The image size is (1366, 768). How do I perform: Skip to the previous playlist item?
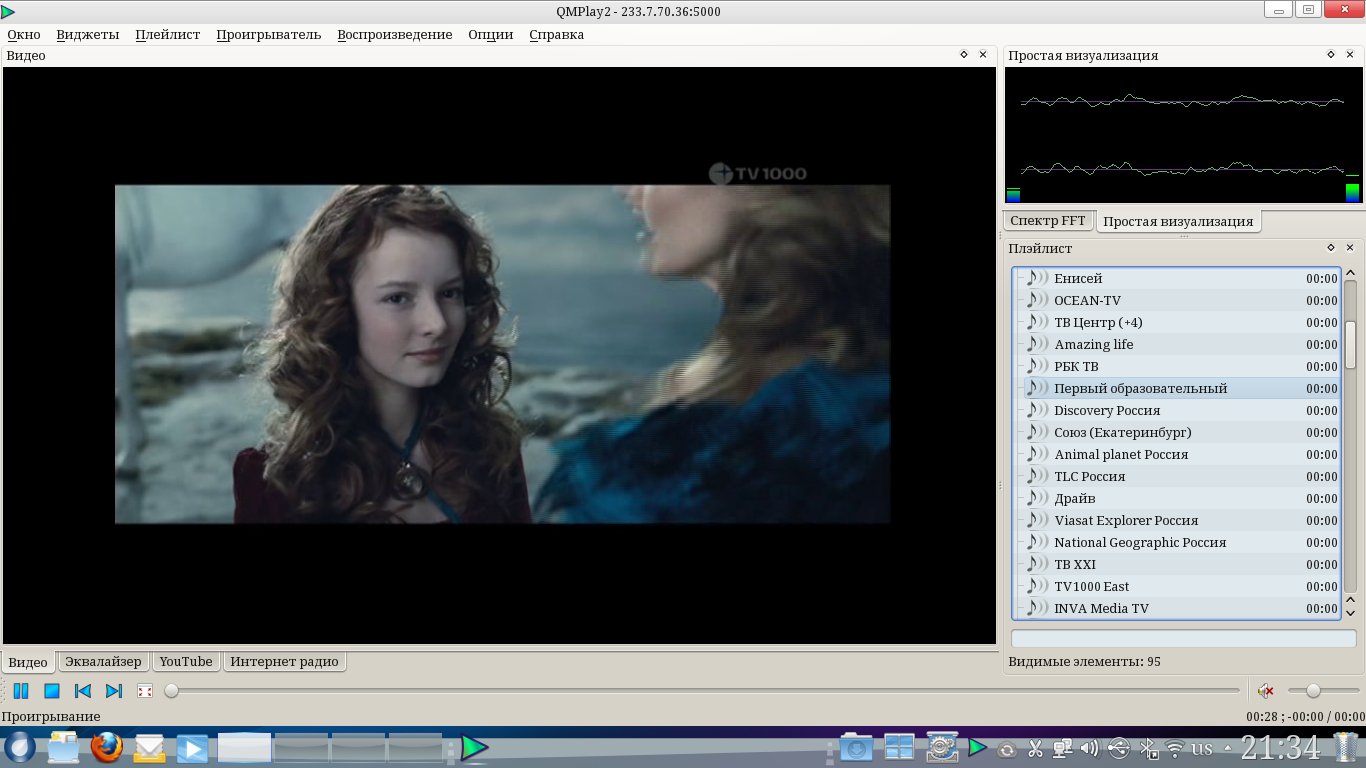83,691
